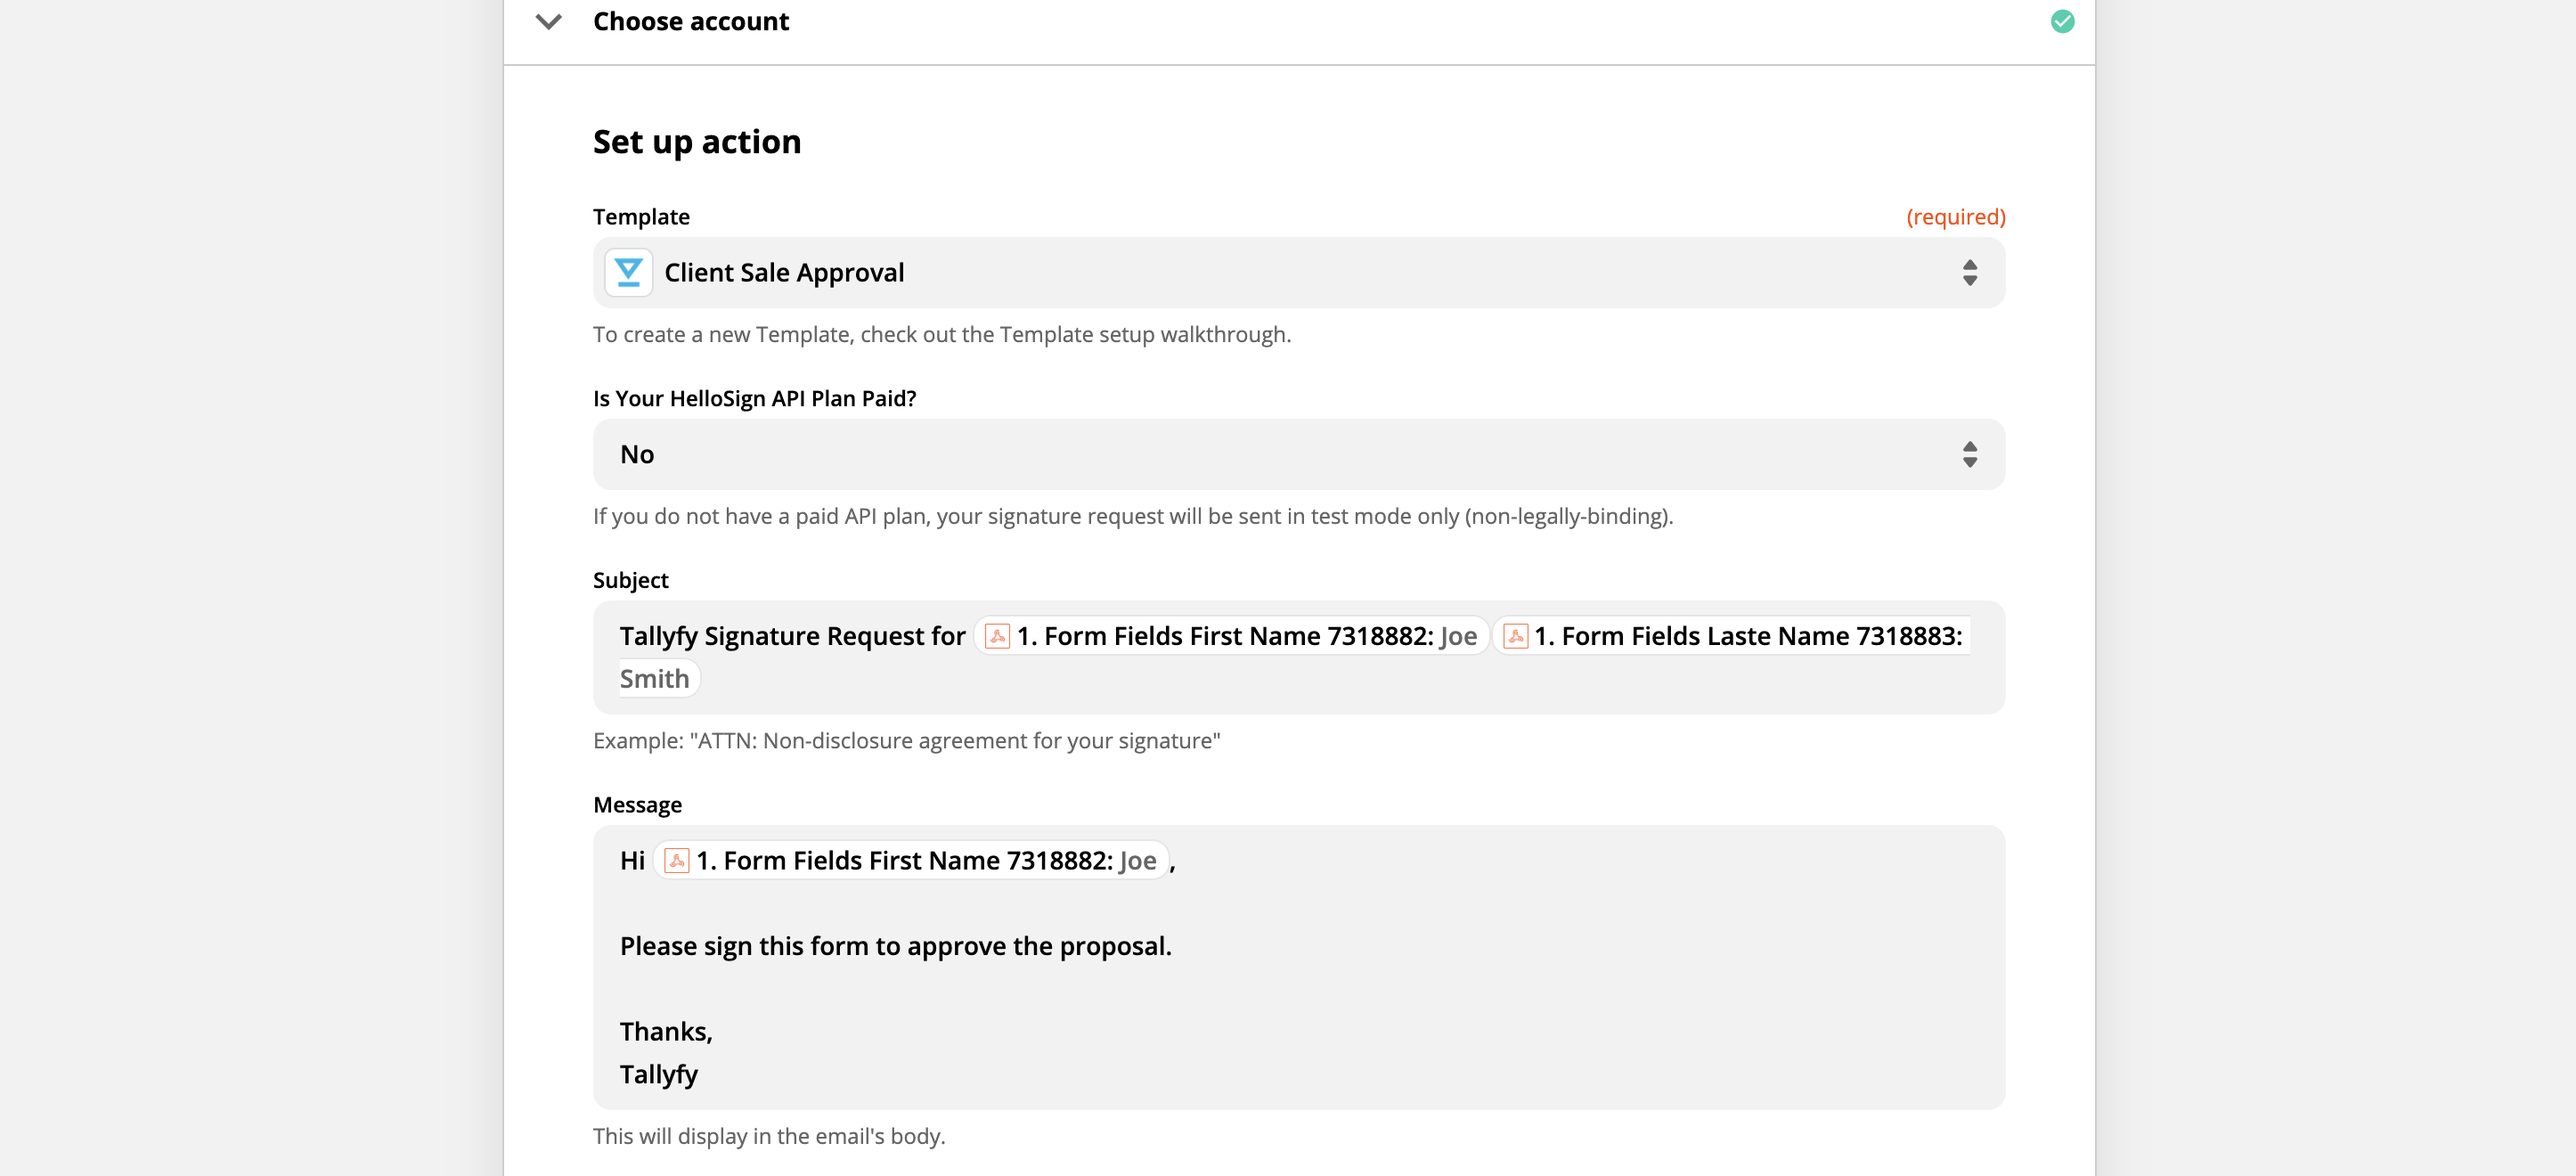This screenshot has height=1176, width=2576.
Task: Click the up-down arrows in the No dropdown
Action: pos(1969,454)
